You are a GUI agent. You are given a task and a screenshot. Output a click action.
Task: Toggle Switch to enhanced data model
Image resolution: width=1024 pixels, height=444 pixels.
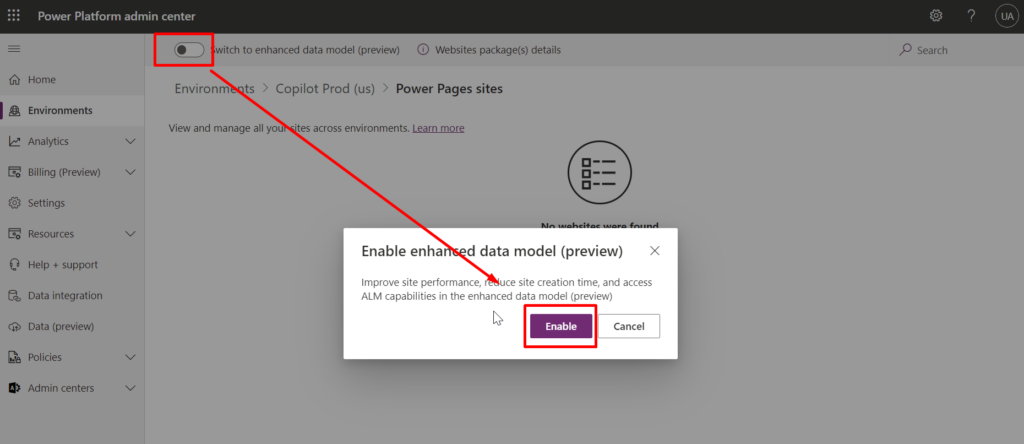pyautogui.click(x=189, y=50)
